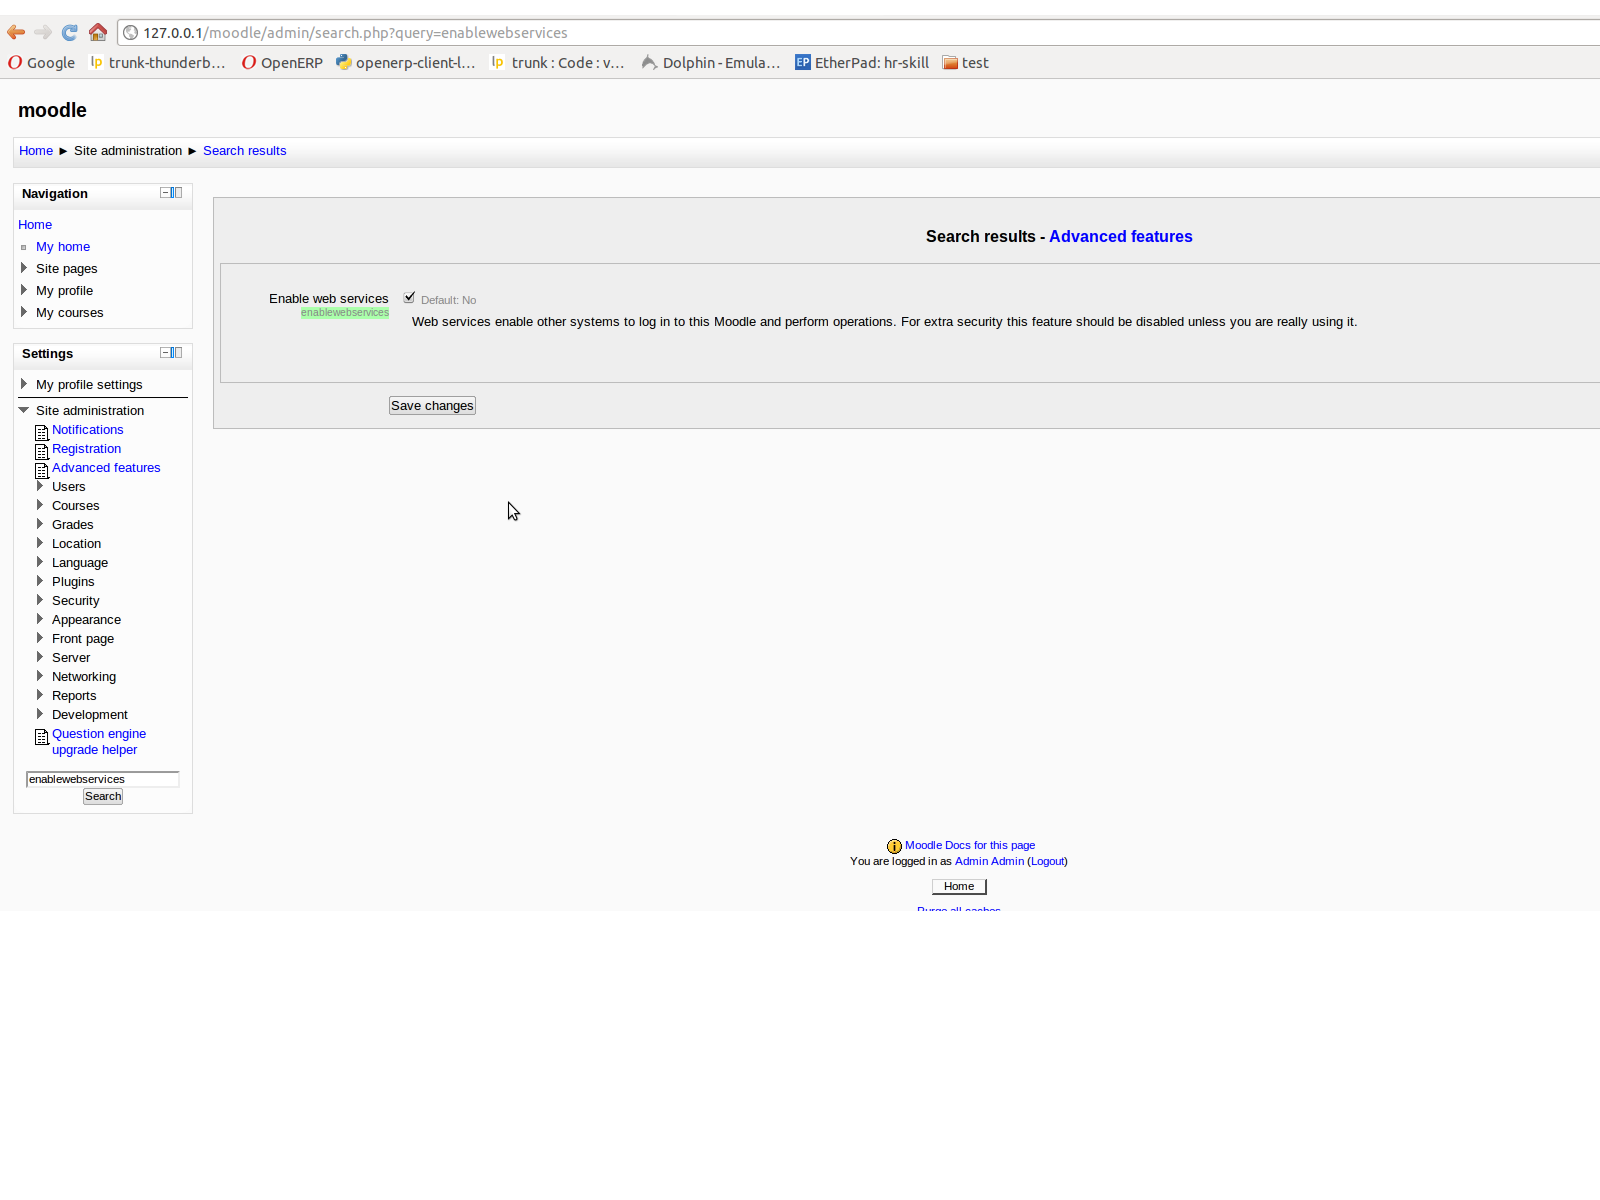Open the EtherPad: hr-skill bookmark
Image resolution: width=1600 pixels, height=1200 pixels.
862,62
